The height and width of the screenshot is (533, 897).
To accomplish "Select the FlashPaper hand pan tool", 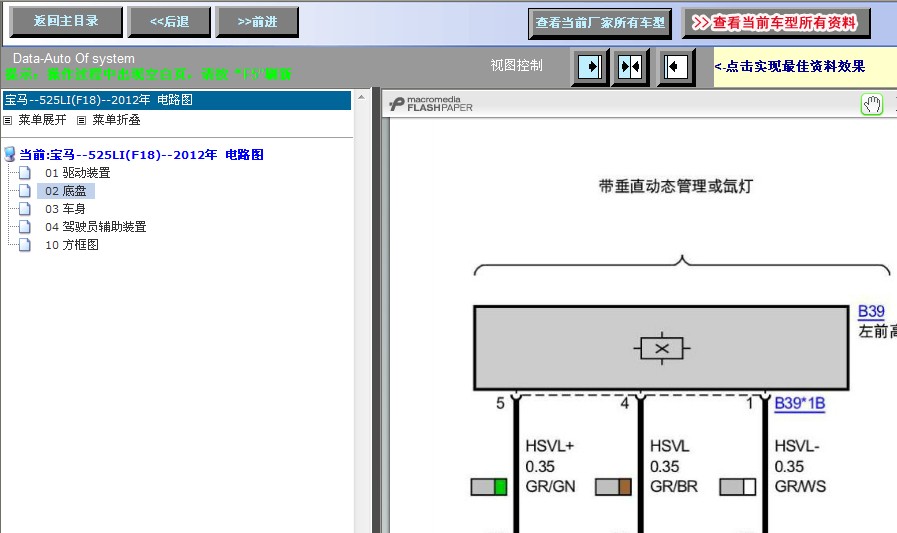I will tap(872, 105).
